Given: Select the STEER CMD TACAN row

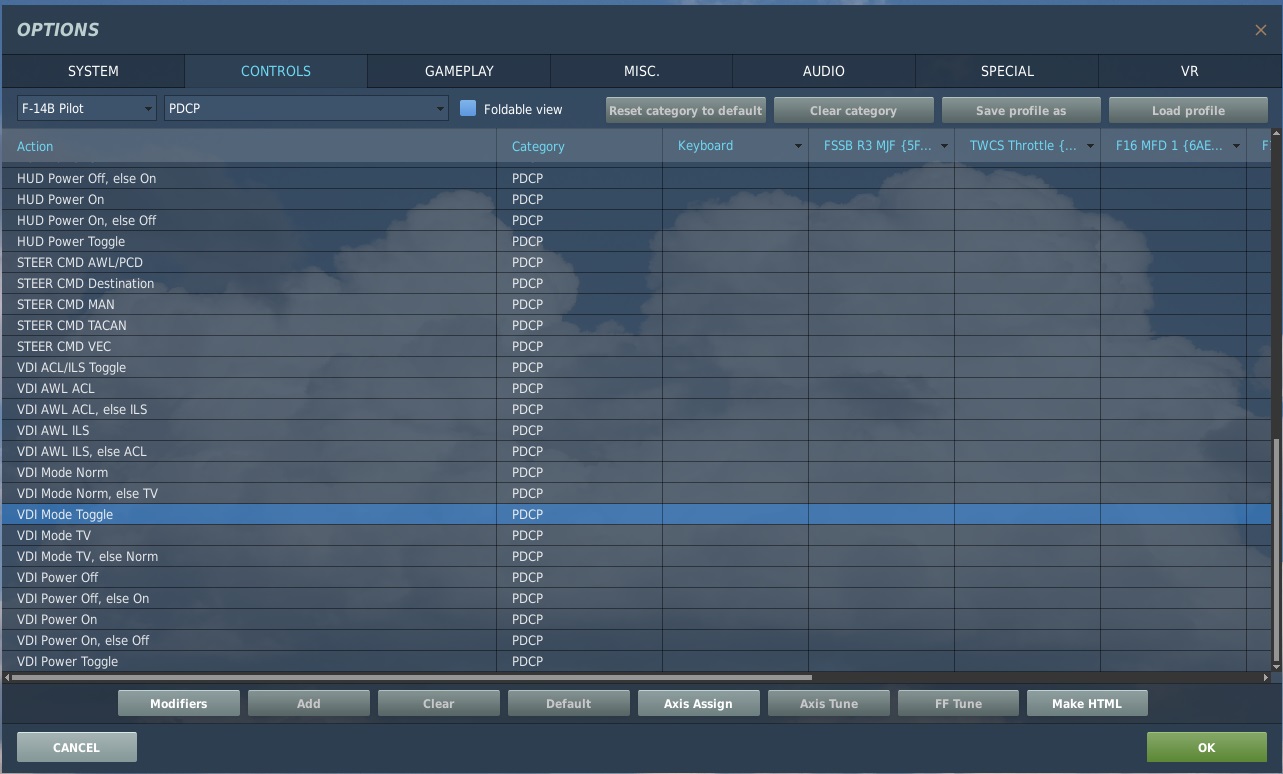Looking at the screenshot, I should [x=636, y=325].
